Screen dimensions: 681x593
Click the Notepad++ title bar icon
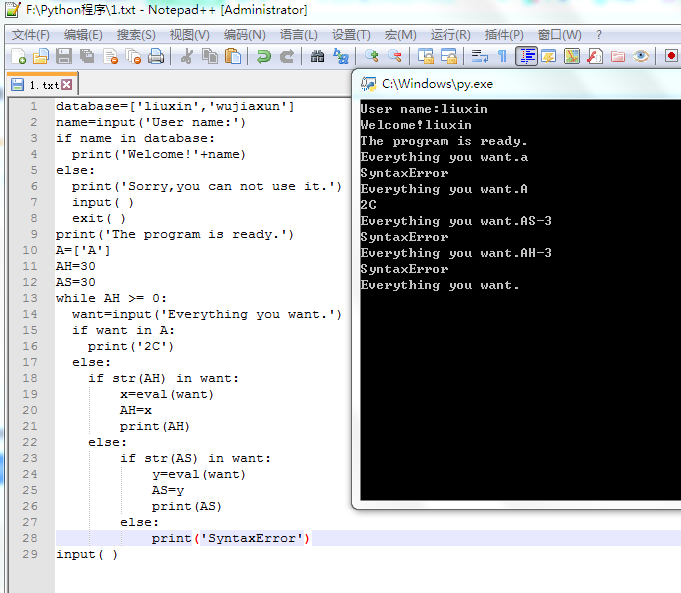[x=13, y=10]
